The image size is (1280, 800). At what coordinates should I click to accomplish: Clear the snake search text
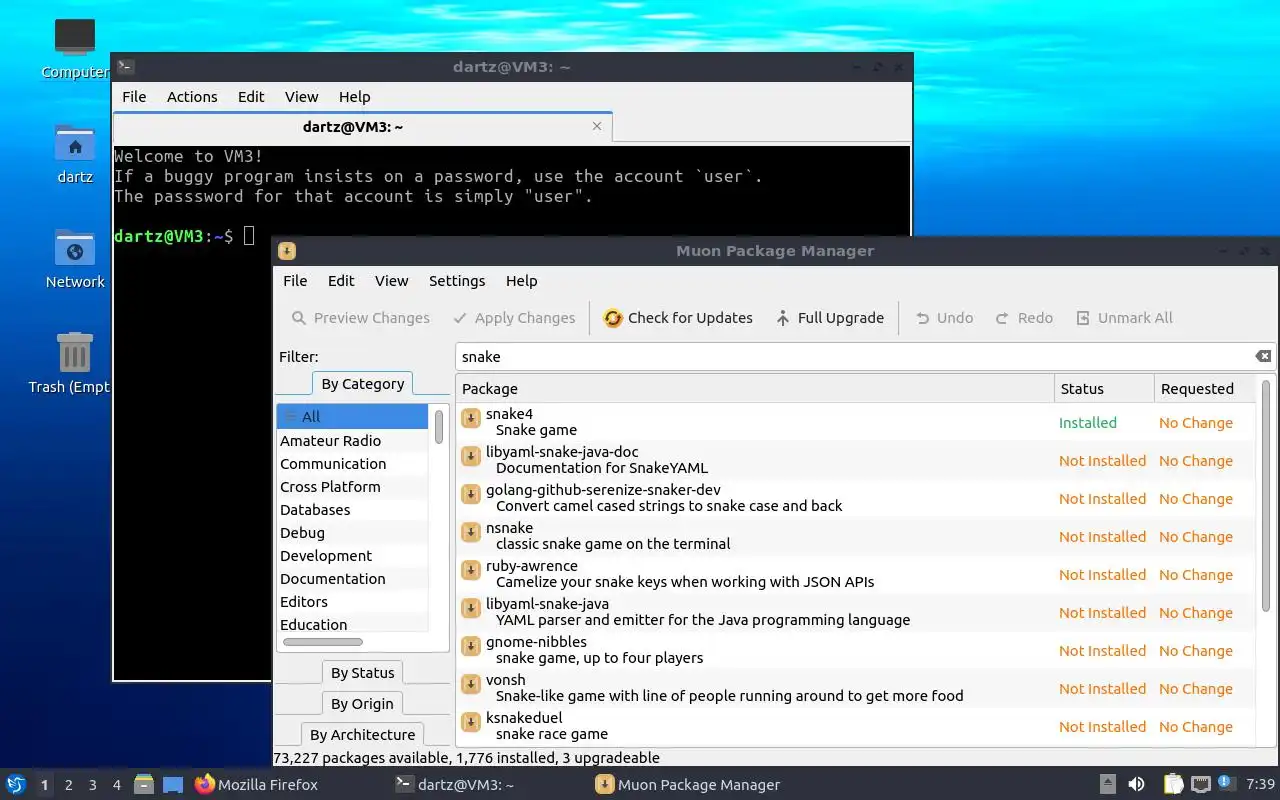tap(1263, 357)
